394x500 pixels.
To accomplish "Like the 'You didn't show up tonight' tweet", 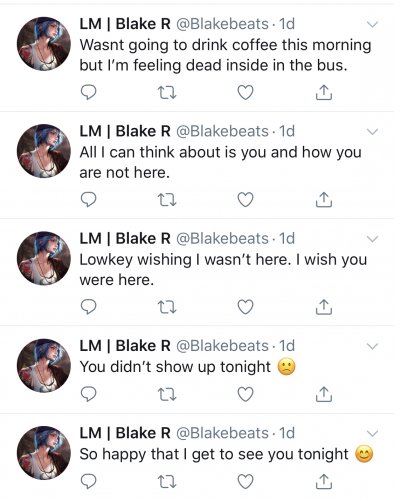I will coord(245,394).
